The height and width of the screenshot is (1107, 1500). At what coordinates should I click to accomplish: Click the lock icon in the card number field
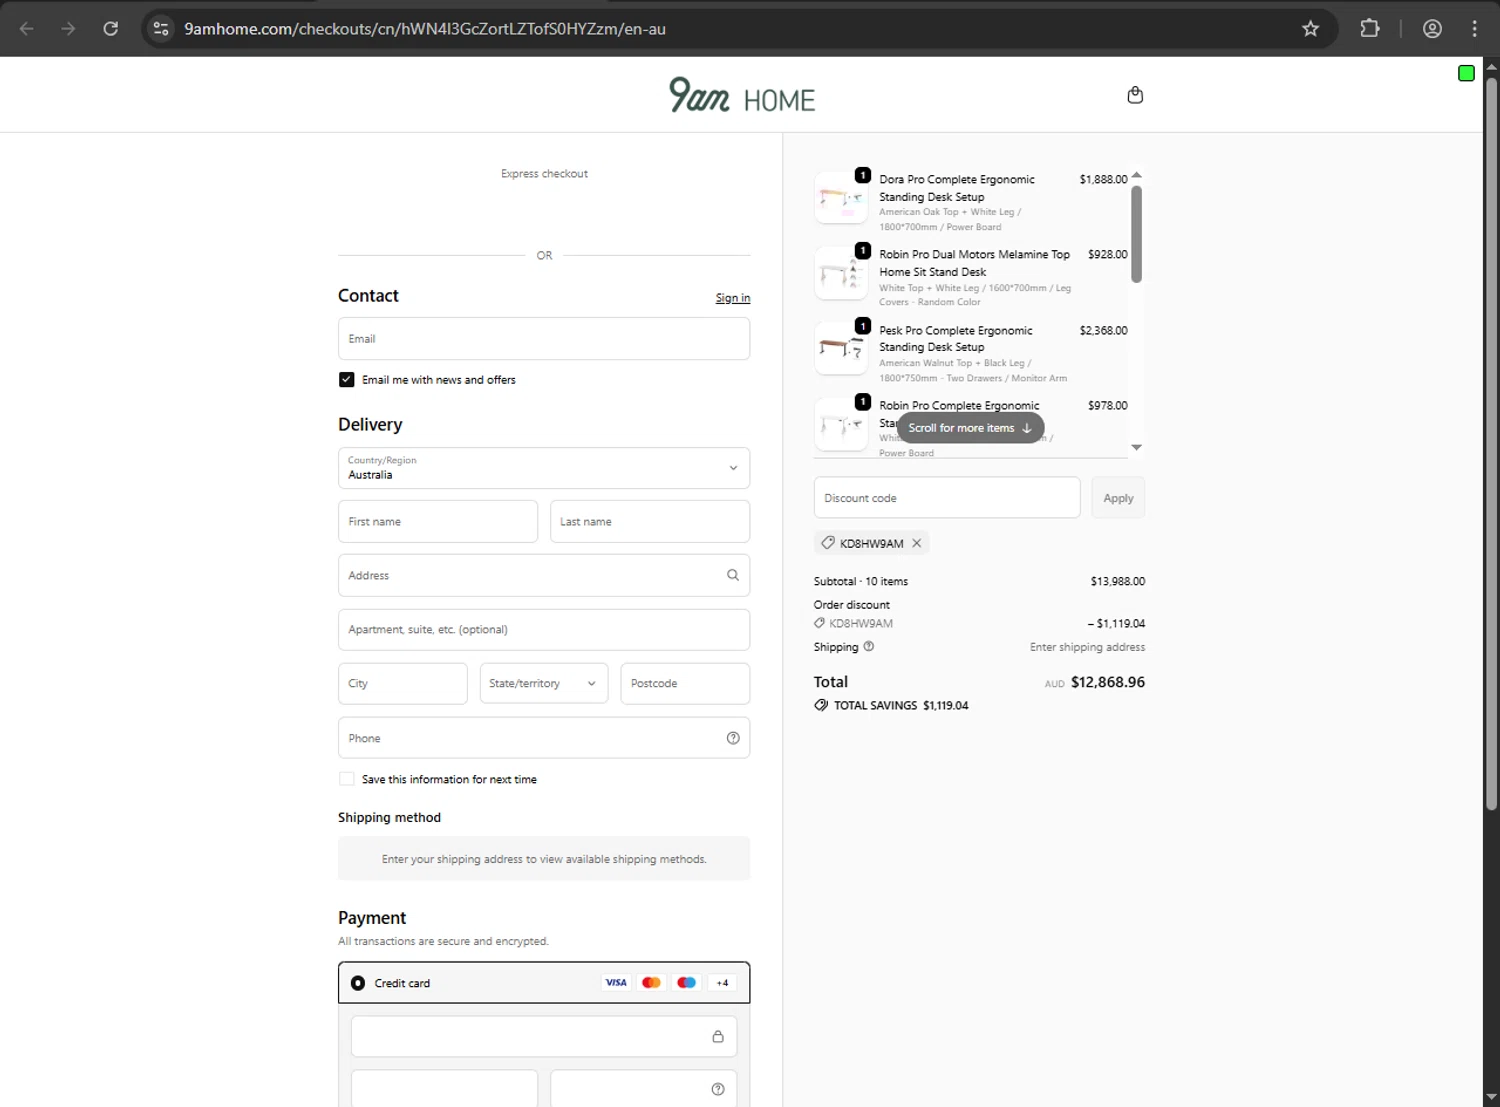tap(718, 1036)
